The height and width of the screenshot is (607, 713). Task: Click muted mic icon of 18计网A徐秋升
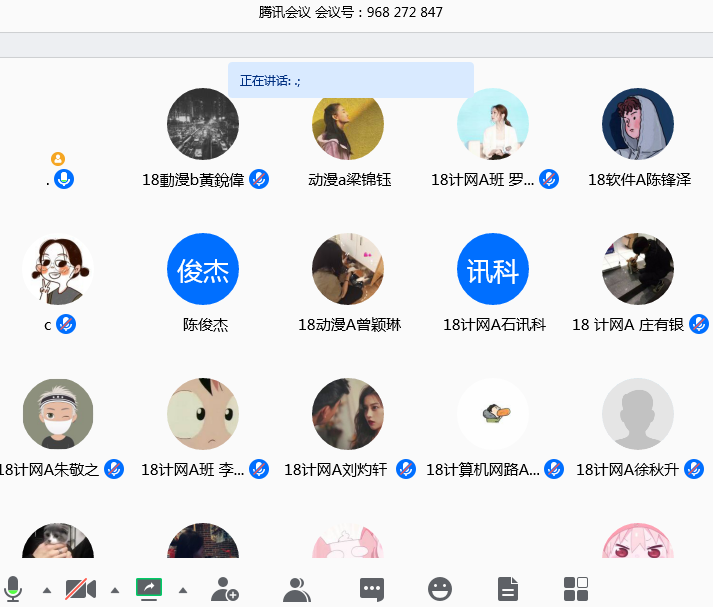pyautogui.click(x=694, y=469)
